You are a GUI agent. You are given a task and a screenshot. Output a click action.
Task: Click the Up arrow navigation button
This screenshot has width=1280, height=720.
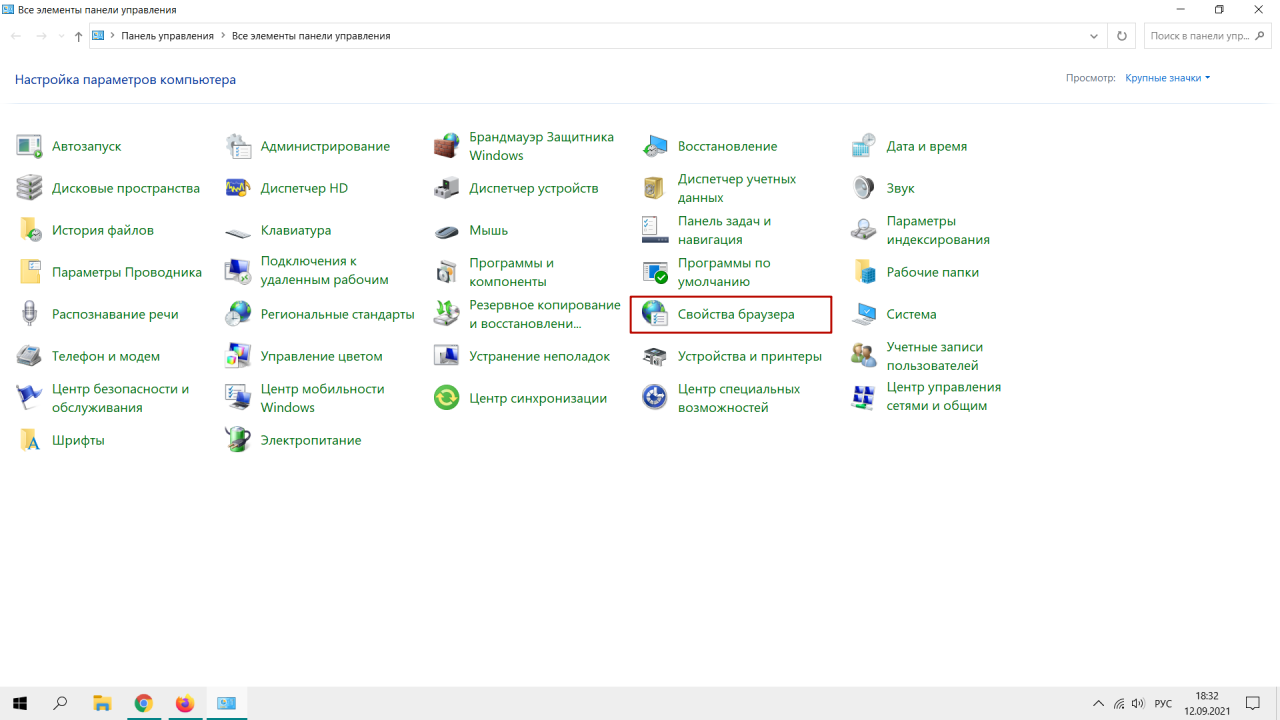click(x=78, y=36)
